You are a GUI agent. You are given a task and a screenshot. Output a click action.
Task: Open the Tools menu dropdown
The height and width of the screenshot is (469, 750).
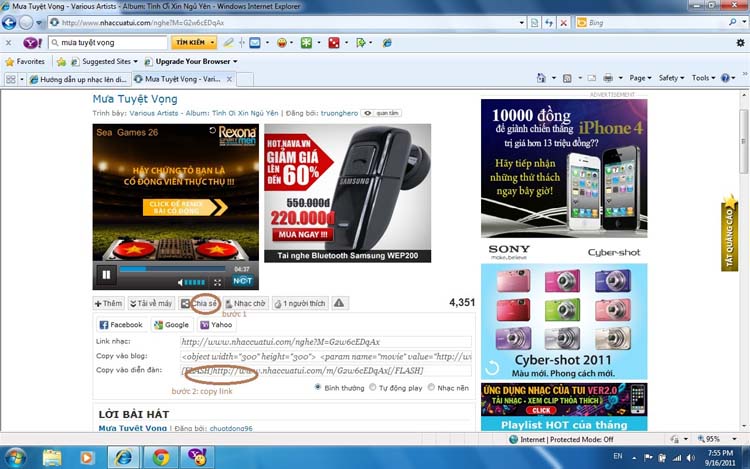coord(703,78)
